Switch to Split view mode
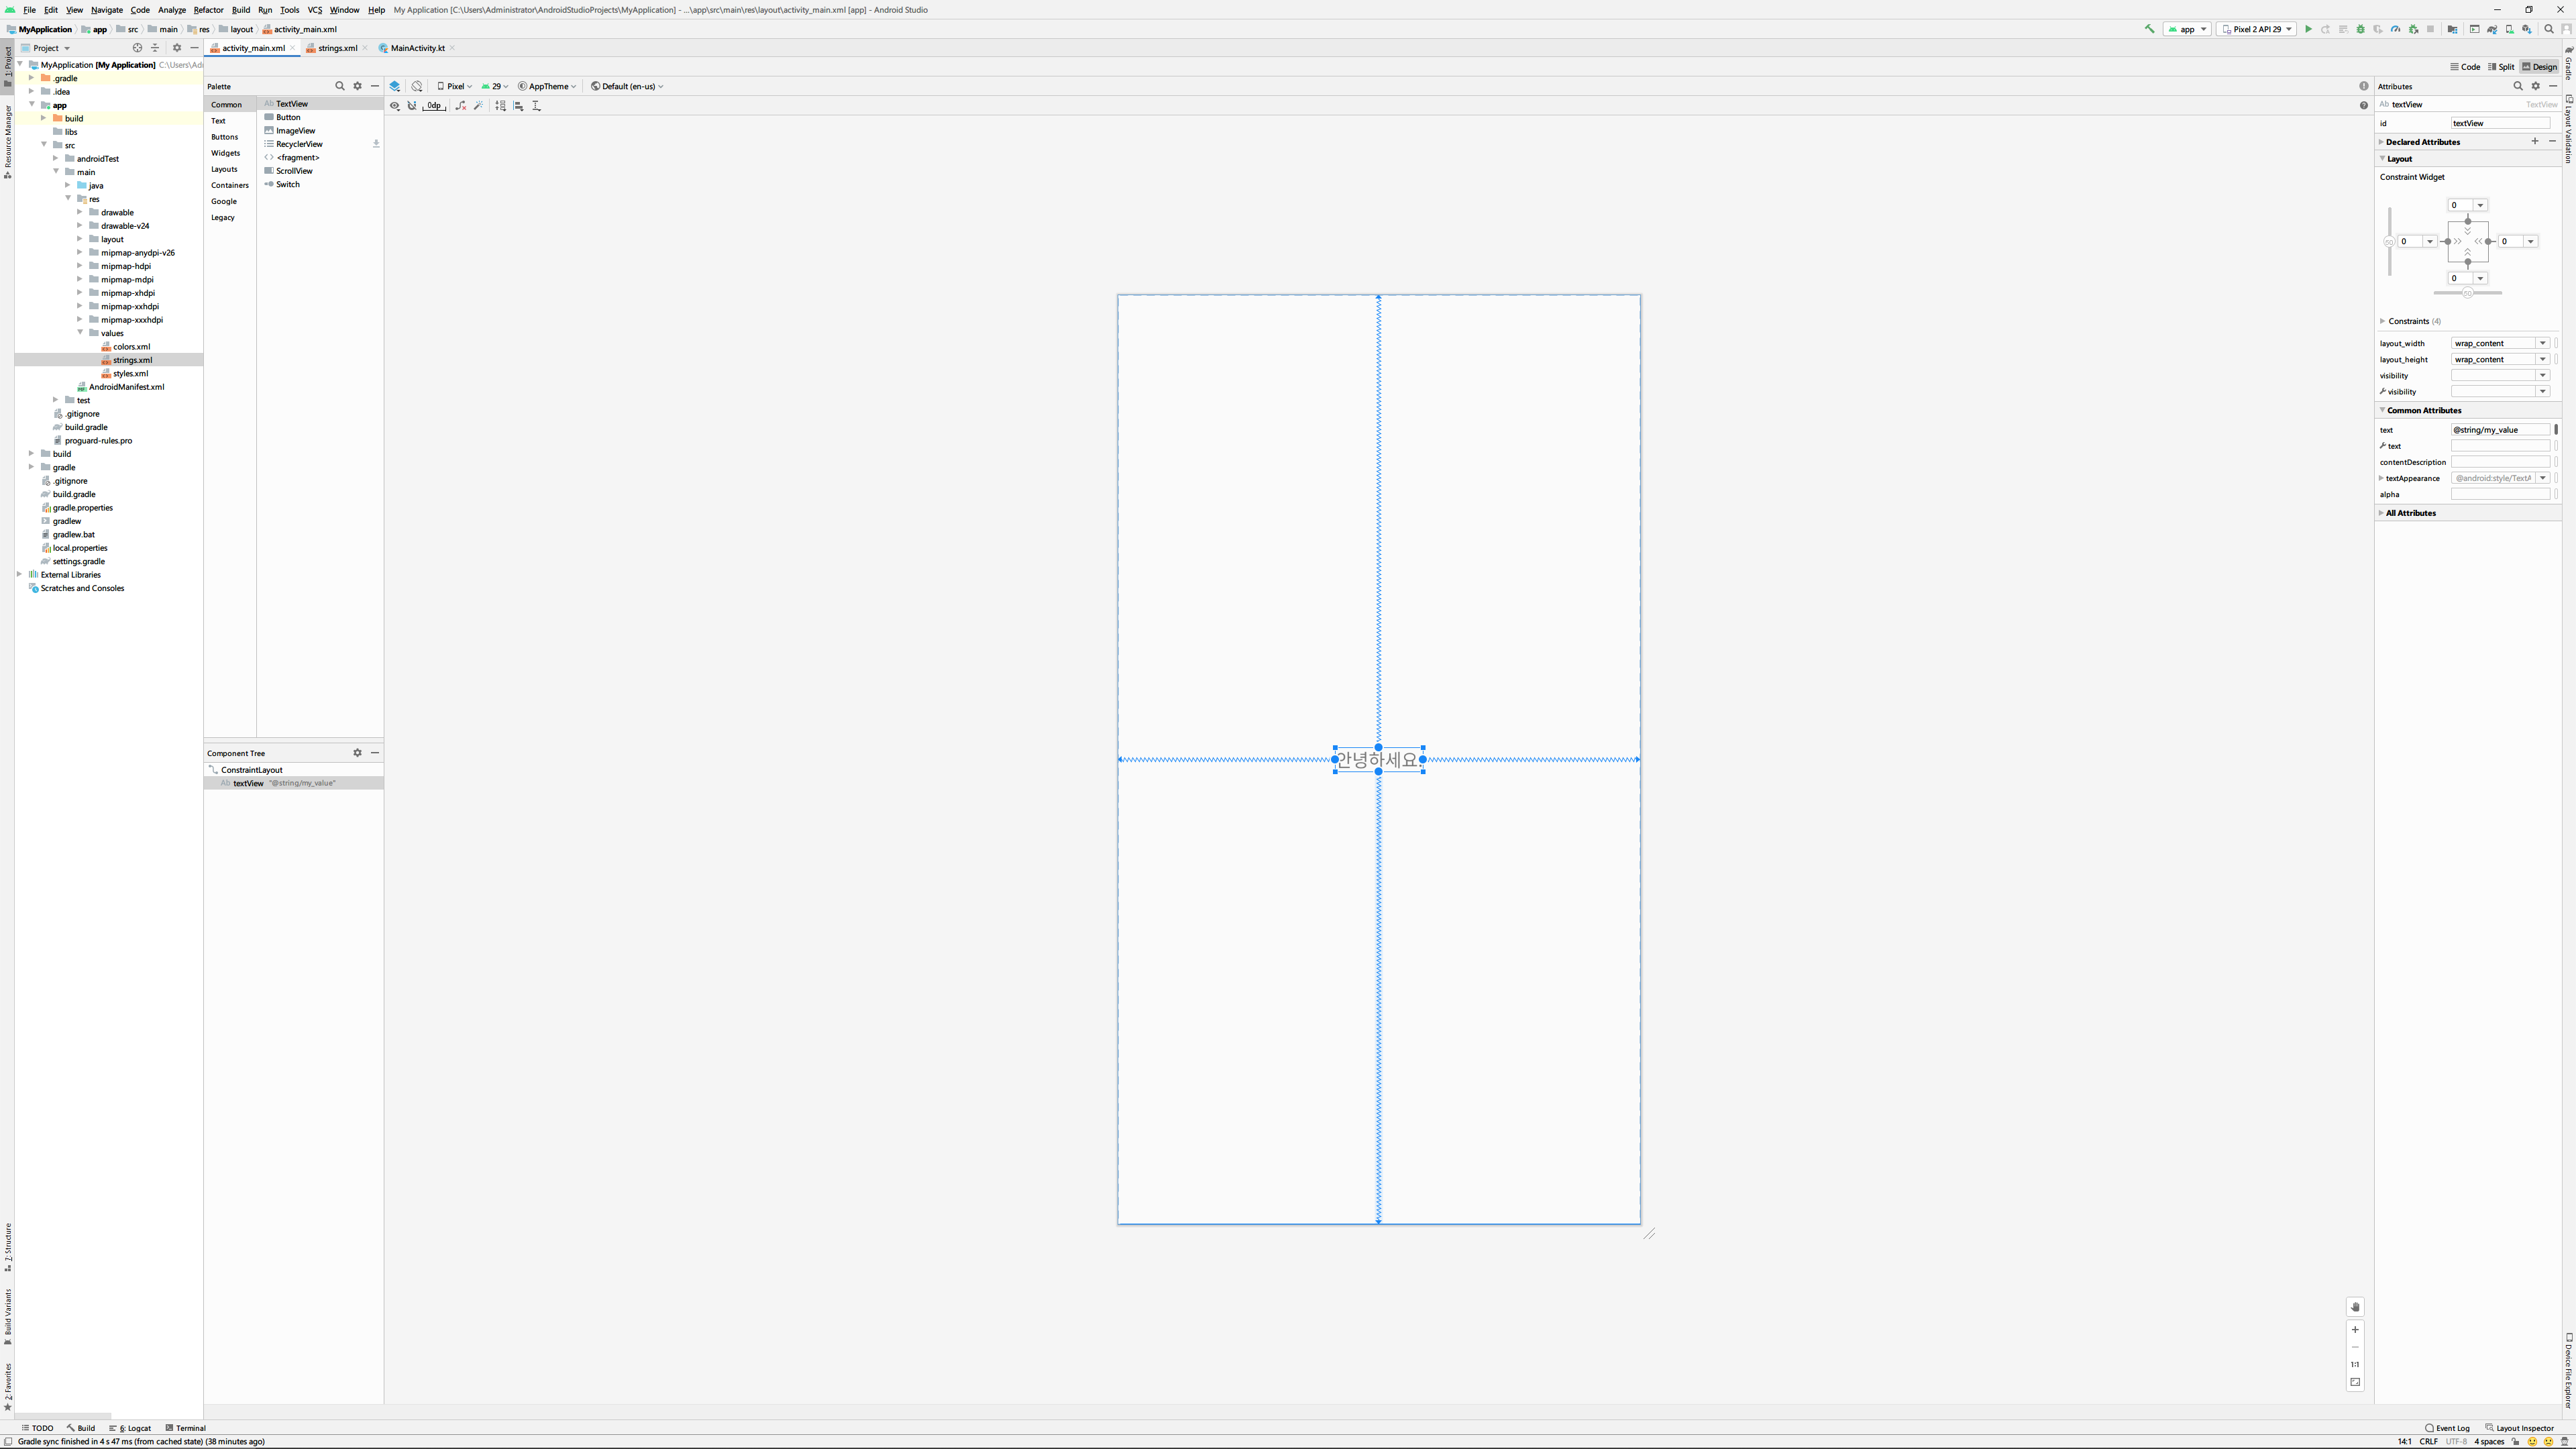This screenshot has height=1449, width=2576. [x=2501, y=67]
